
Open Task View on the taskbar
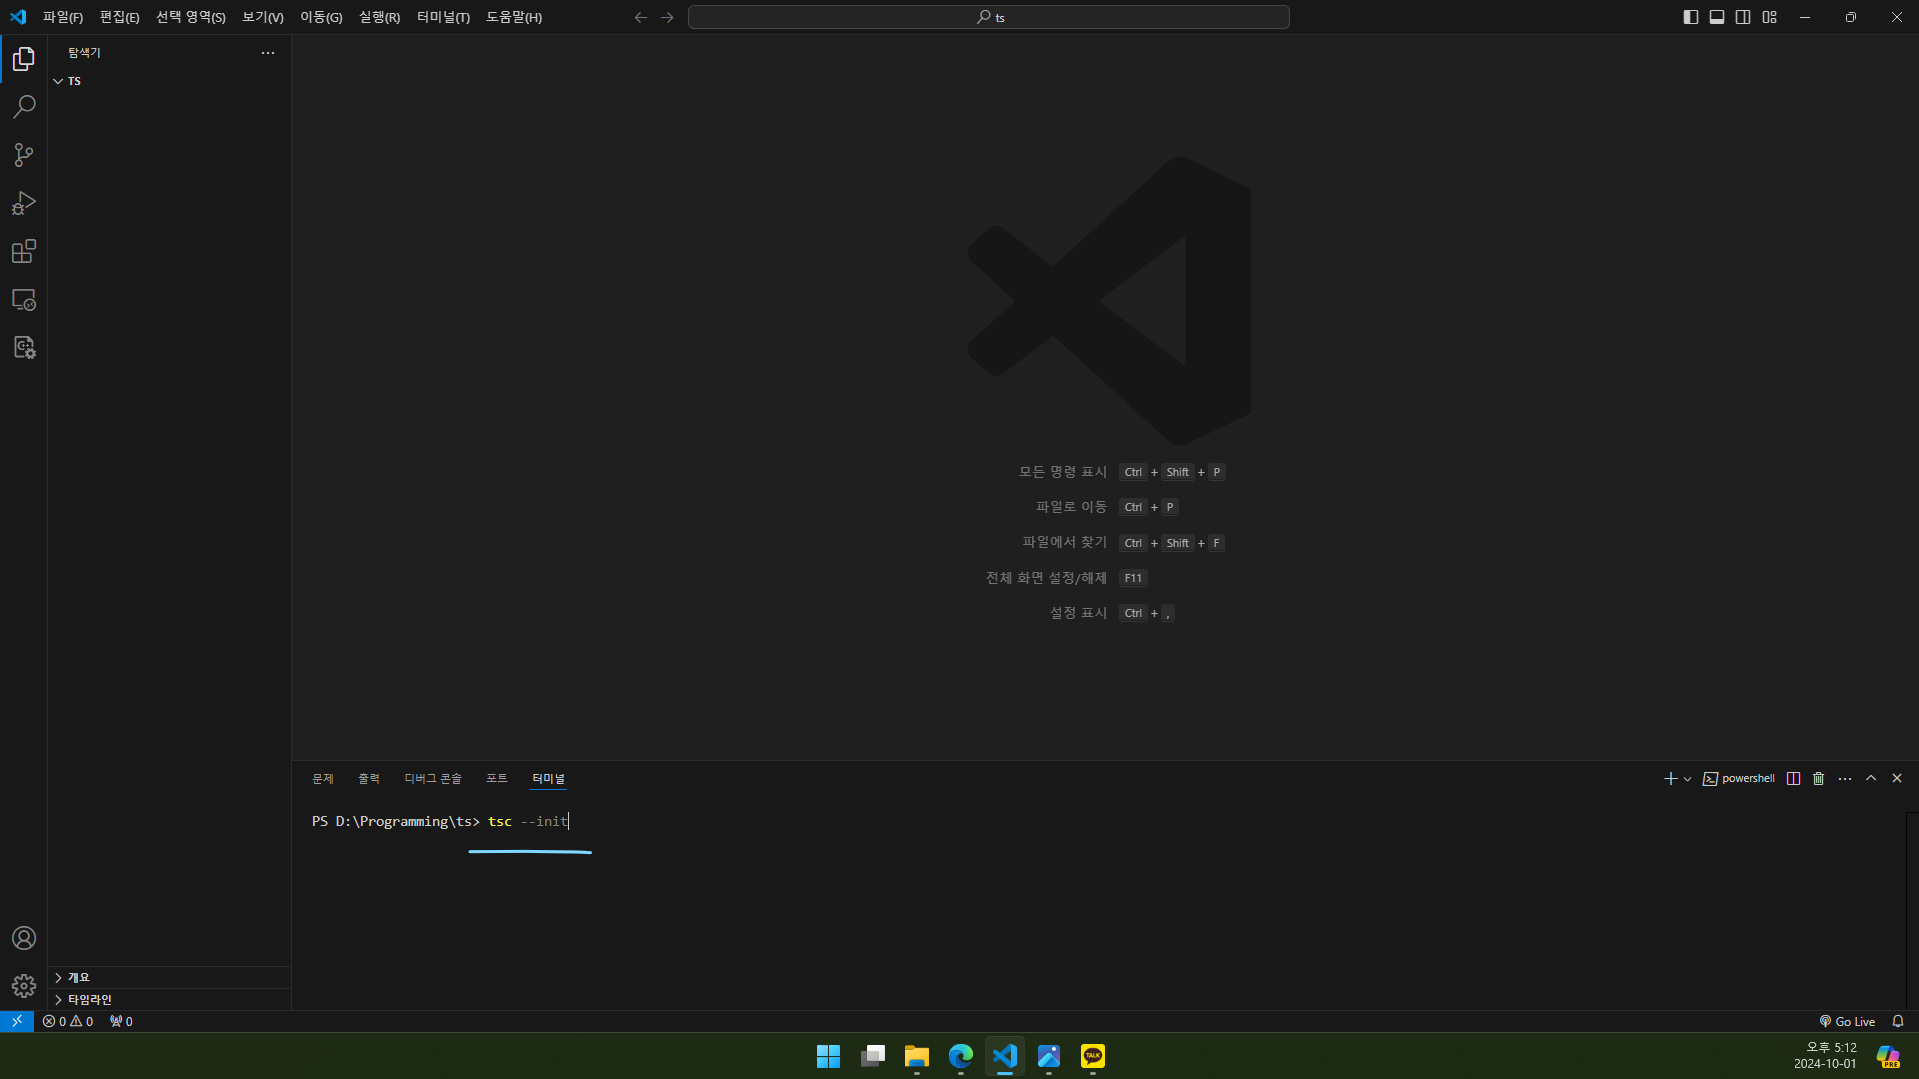[x=873, y=1056]
